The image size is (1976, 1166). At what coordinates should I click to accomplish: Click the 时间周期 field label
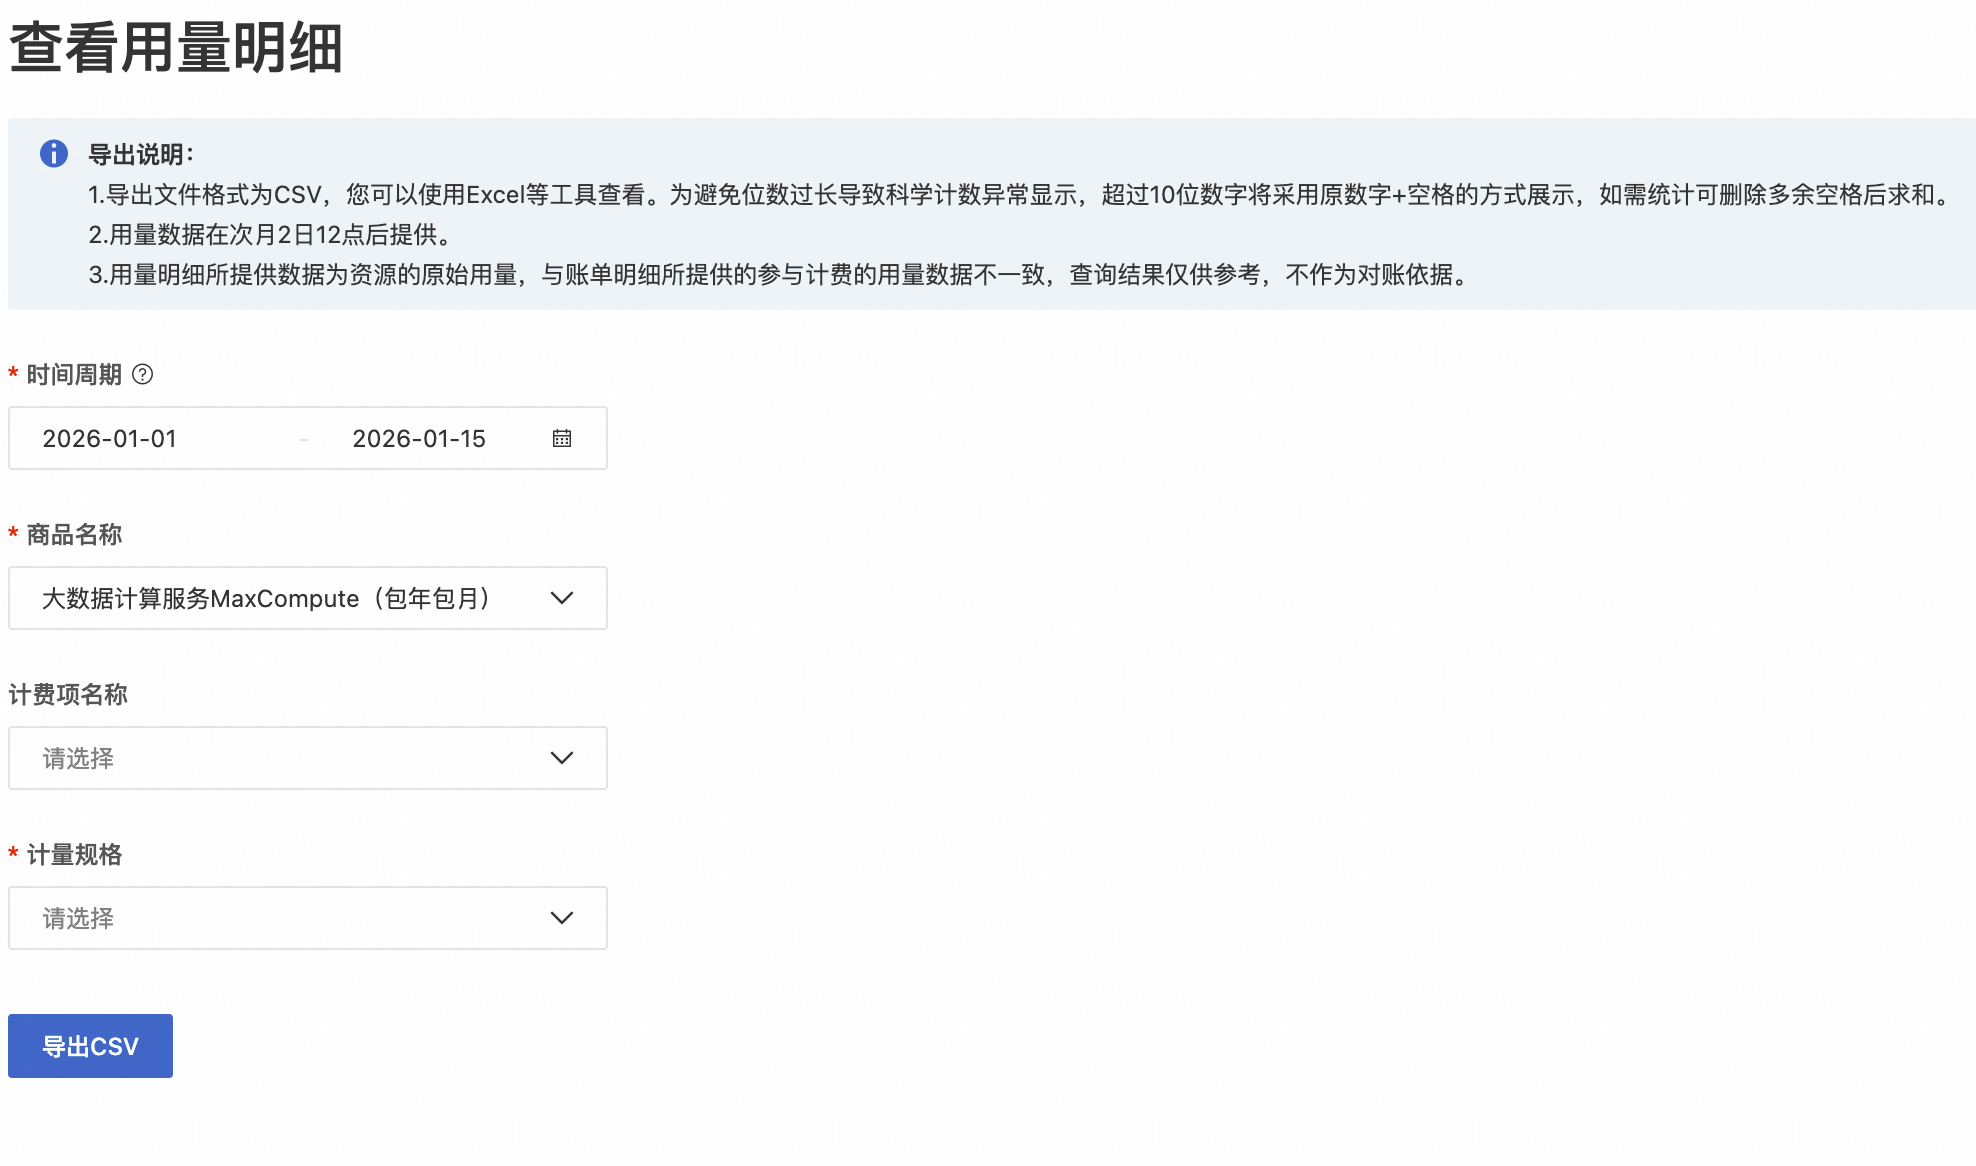(74, 374)
